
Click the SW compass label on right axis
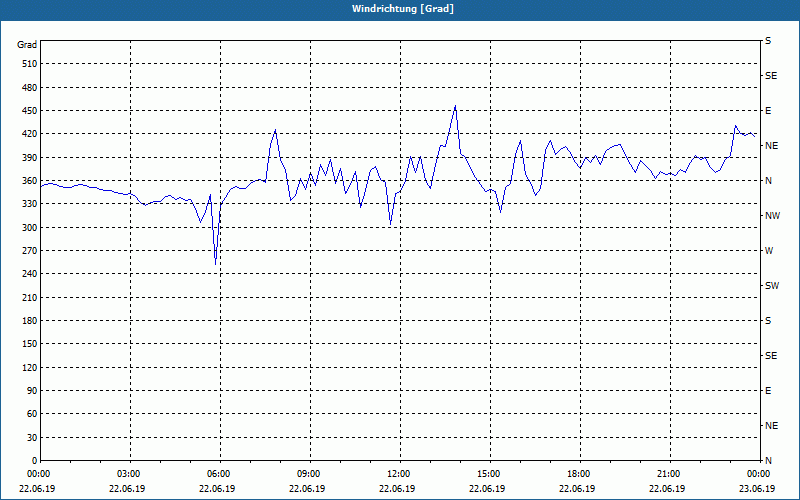pyautogui.click(x=772, y=286)
